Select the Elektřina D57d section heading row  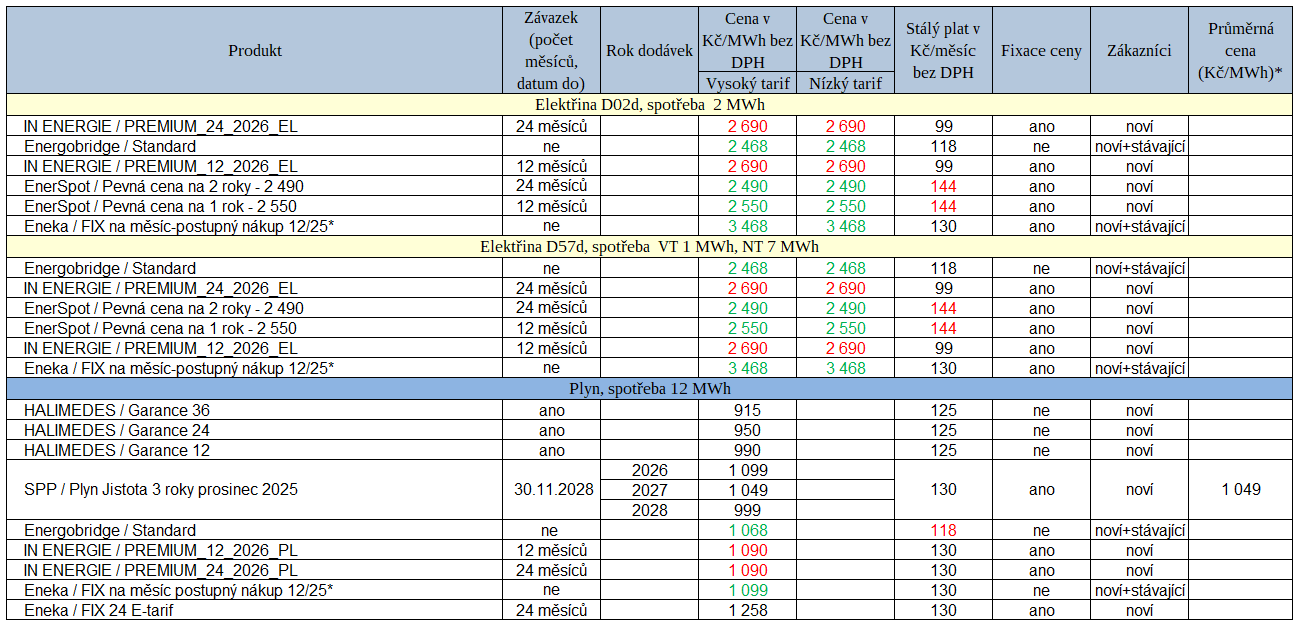click(x=649, y=247)
